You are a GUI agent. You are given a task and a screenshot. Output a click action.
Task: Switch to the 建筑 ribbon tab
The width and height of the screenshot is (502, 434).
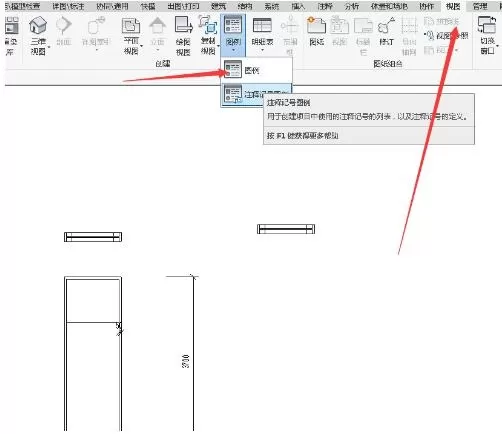point(218,6)
